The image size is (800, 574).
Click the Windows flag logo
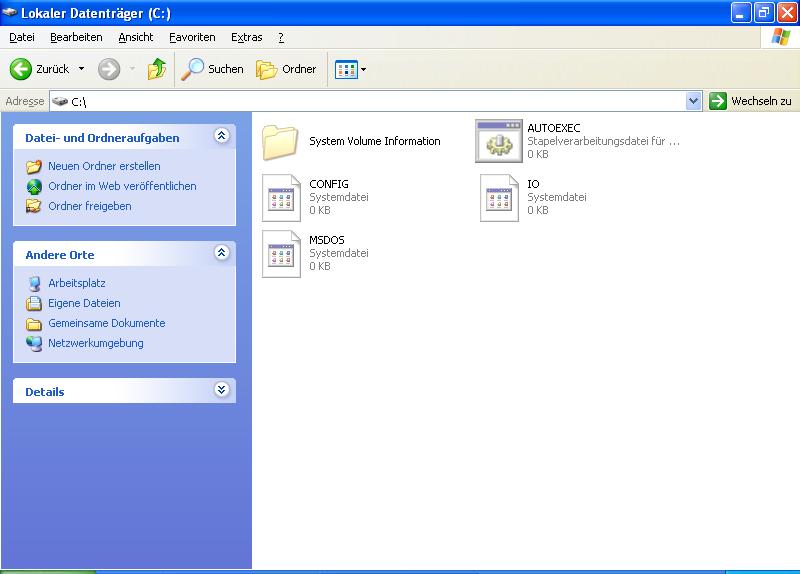[x=780, y=37]
